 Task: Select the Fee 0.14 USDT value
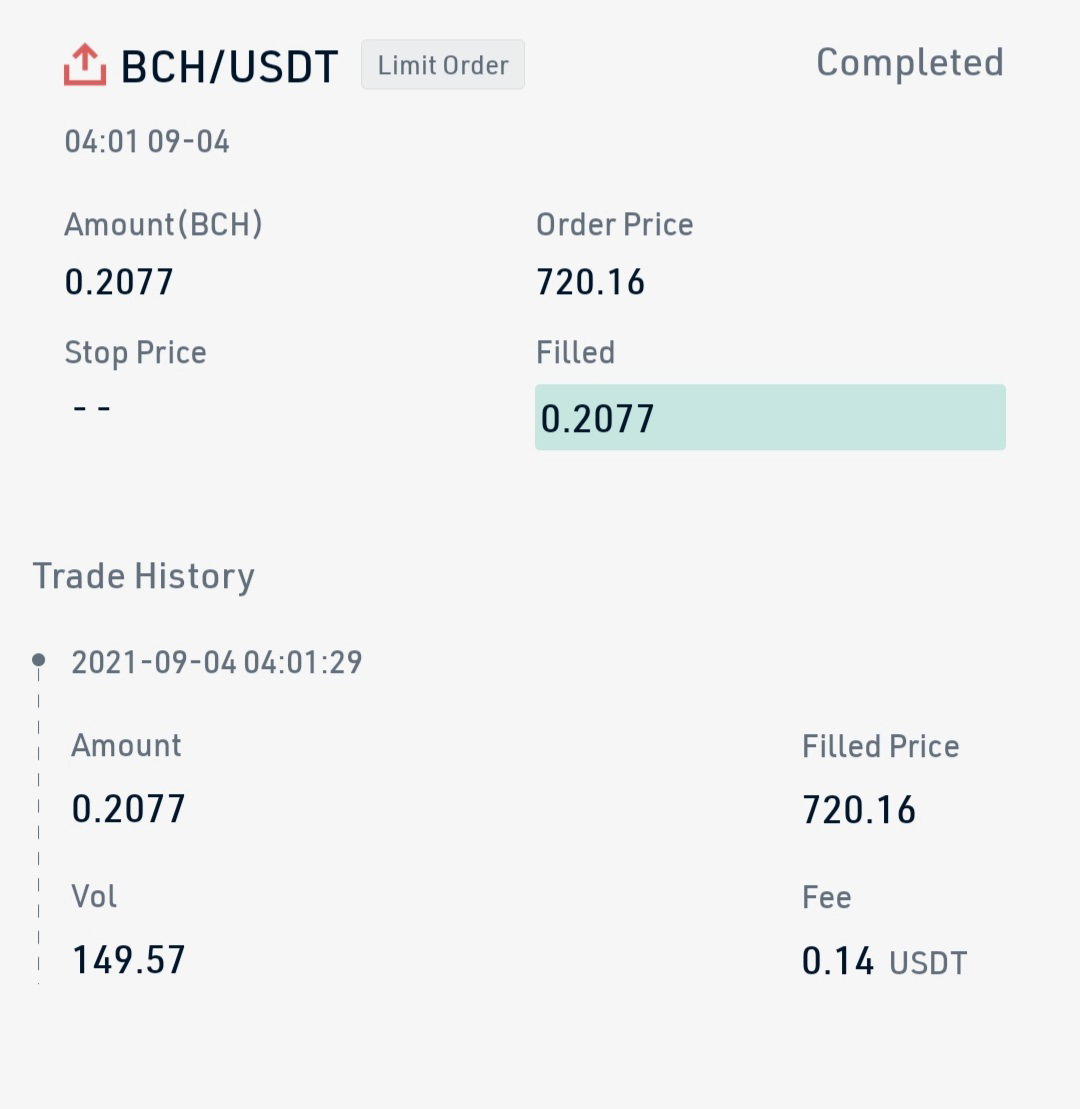(884, 961)
